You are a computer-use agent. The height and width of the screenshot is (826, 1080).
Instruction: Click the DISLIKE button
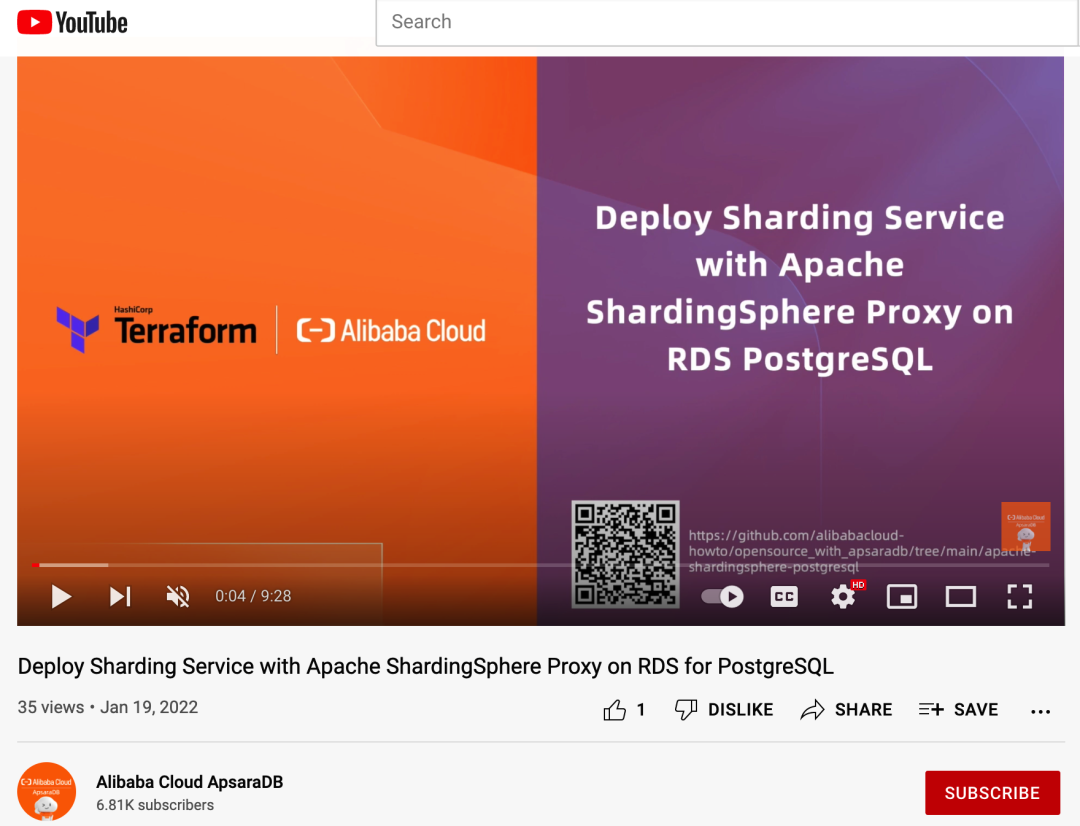point(724,710)
